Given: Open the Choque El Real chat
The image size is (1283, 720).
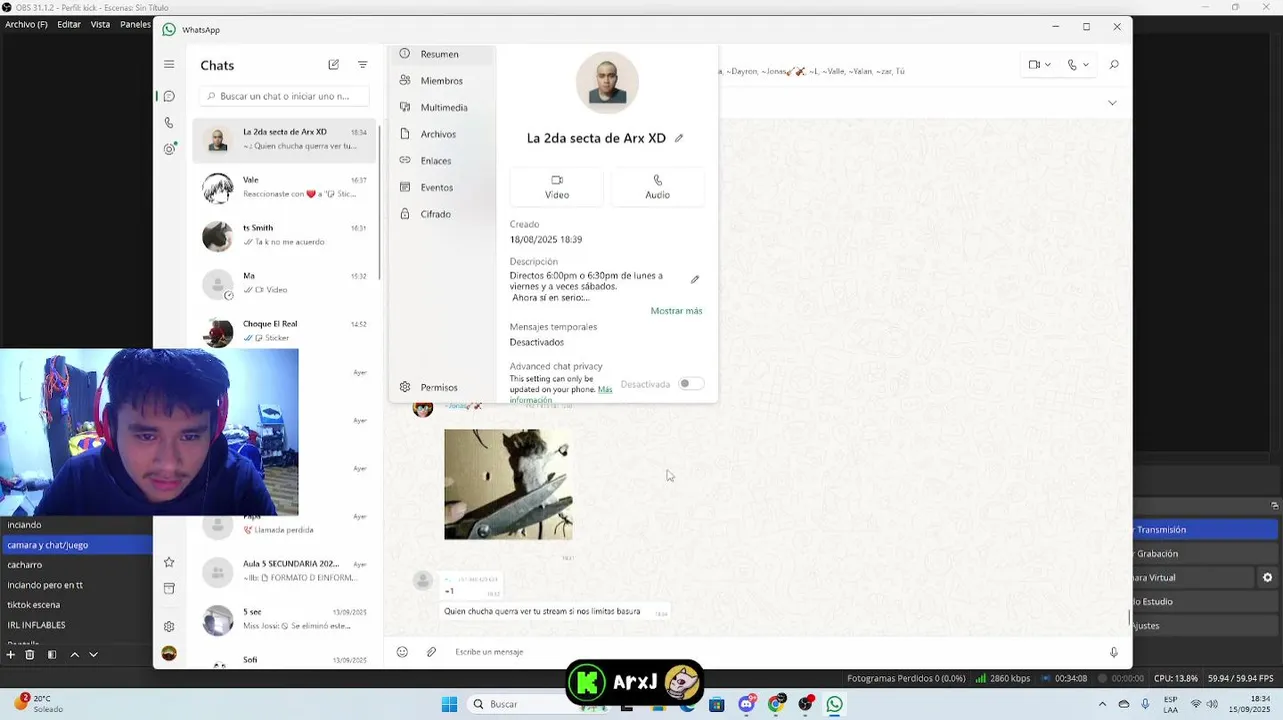Looking at the screenshot, I should (285, 331).
